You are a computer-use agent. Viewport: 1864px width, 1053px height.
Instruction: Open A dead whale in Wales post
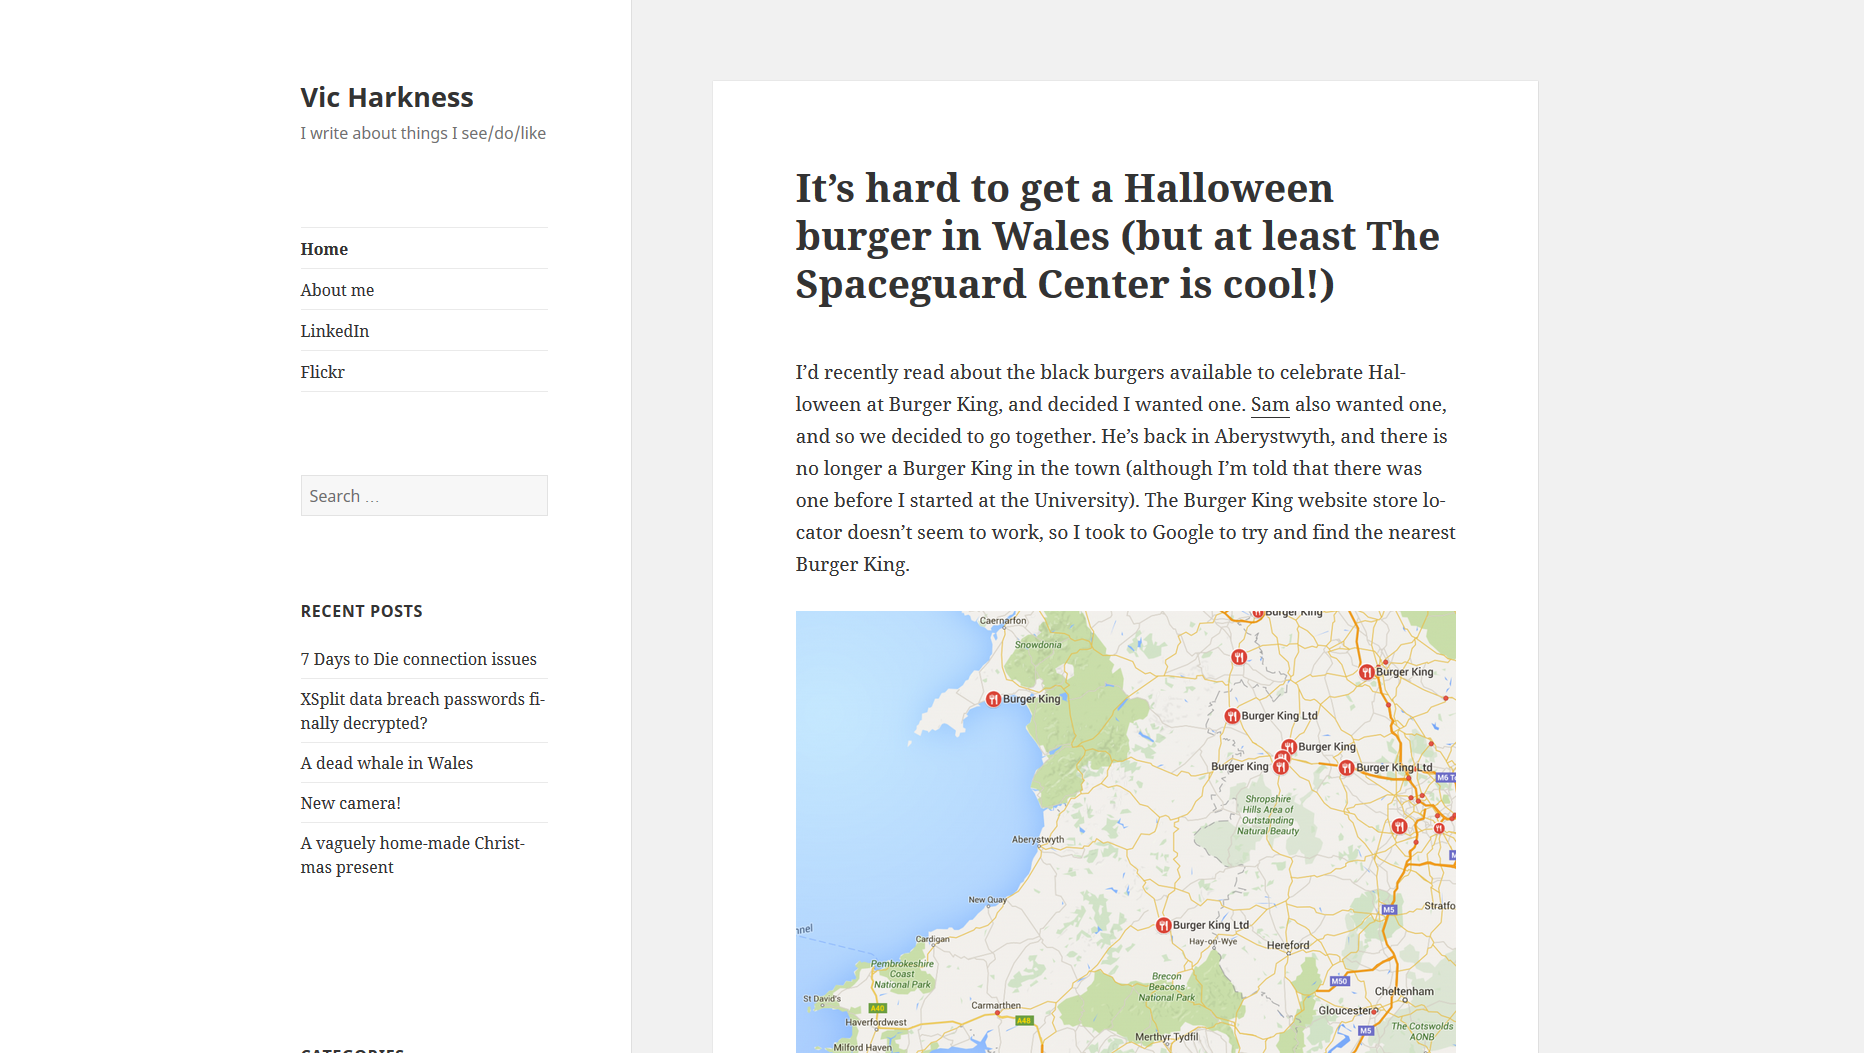click(387, 763)
